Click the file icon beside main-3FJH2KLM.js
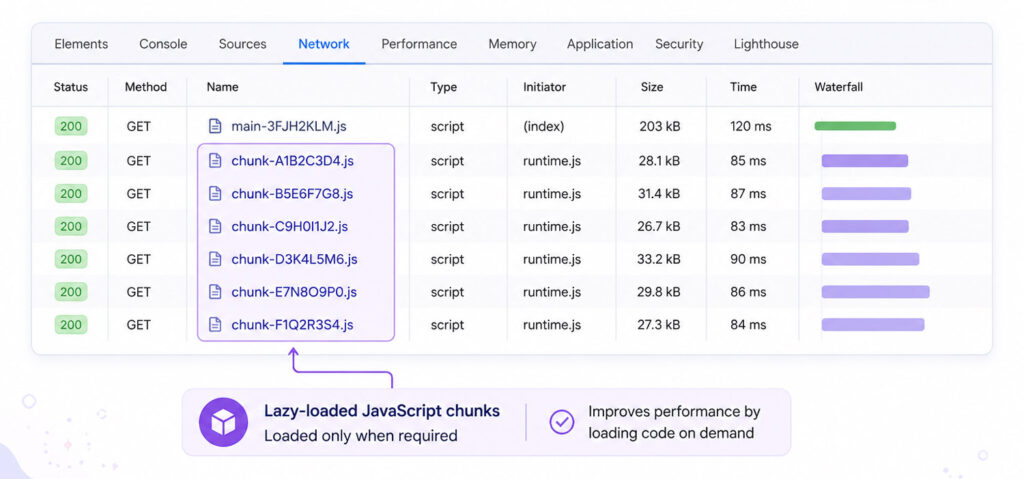 [x=215, y=126]
